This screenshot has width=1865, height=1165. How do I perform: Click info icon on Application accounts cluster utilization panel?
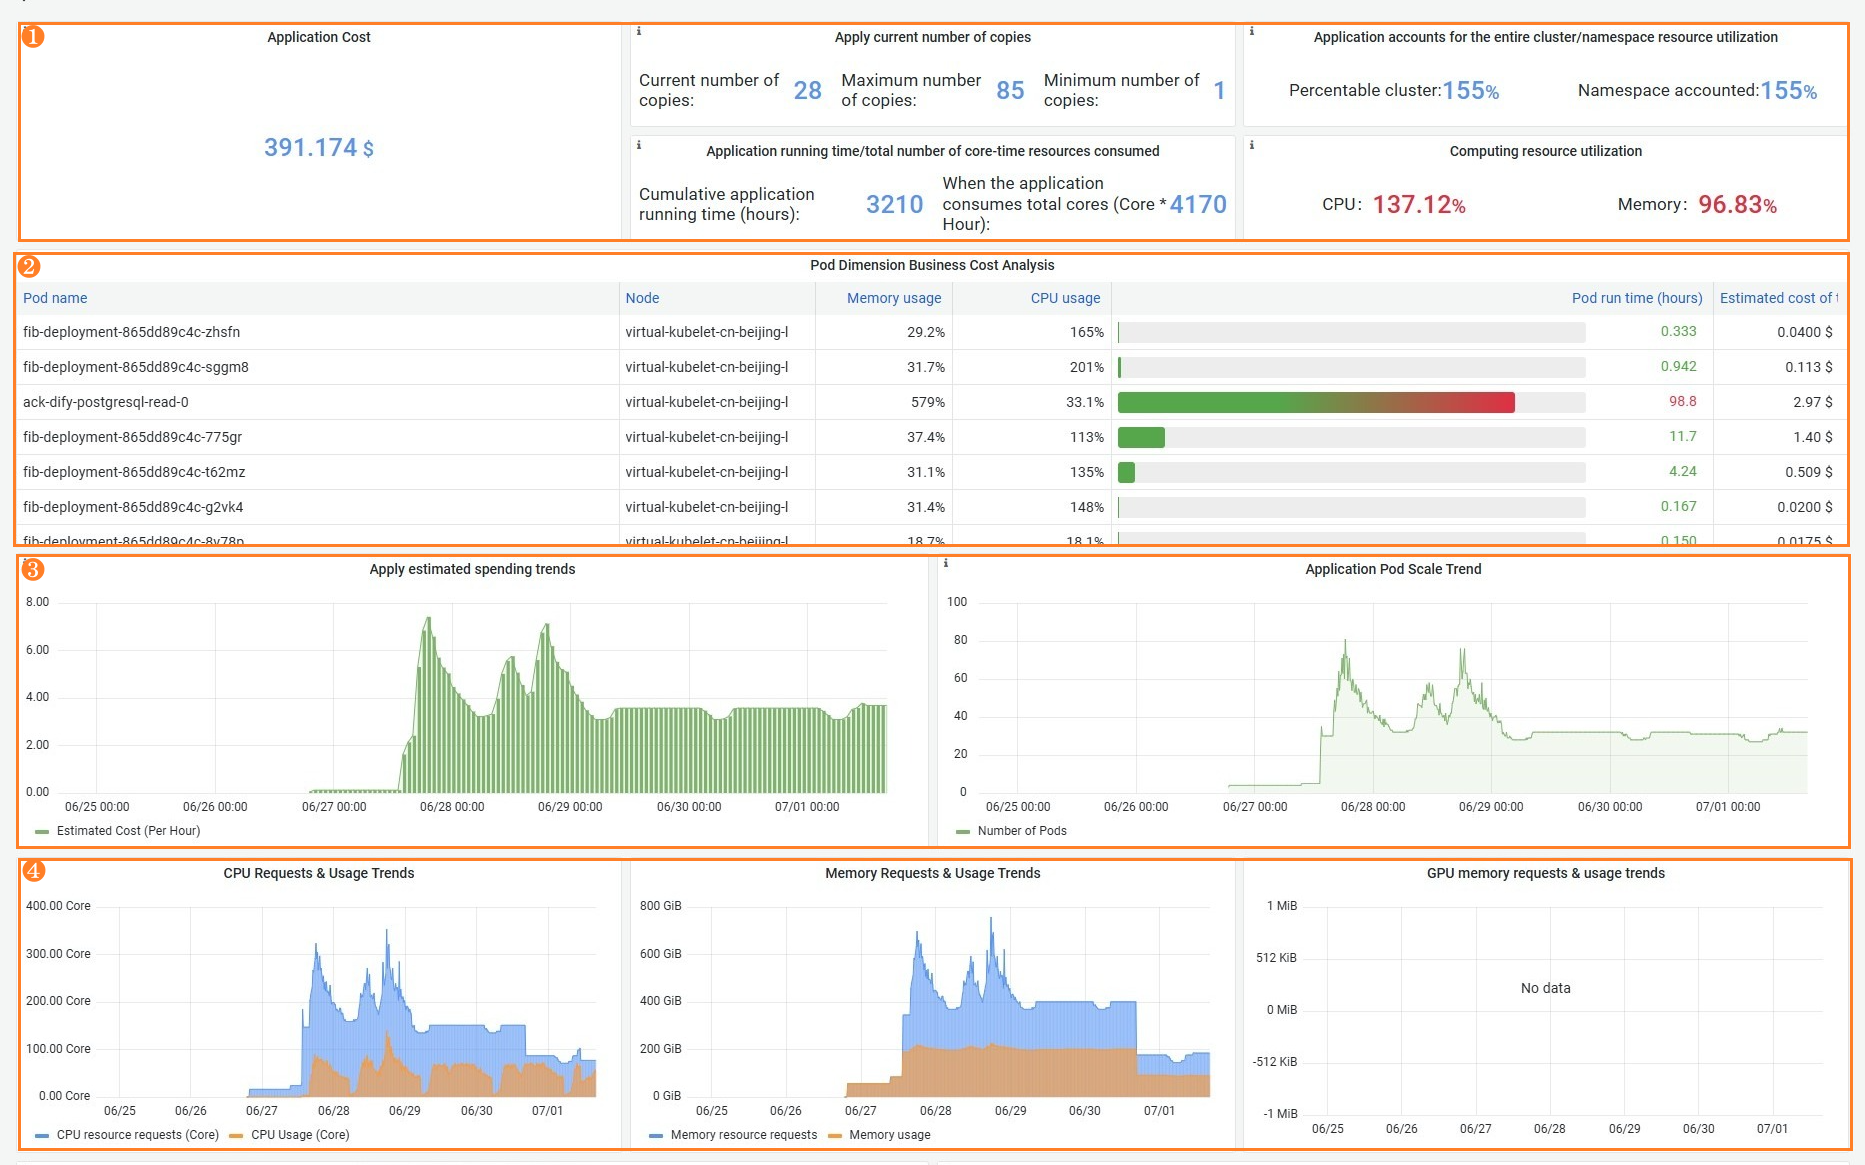point(1252,31)
